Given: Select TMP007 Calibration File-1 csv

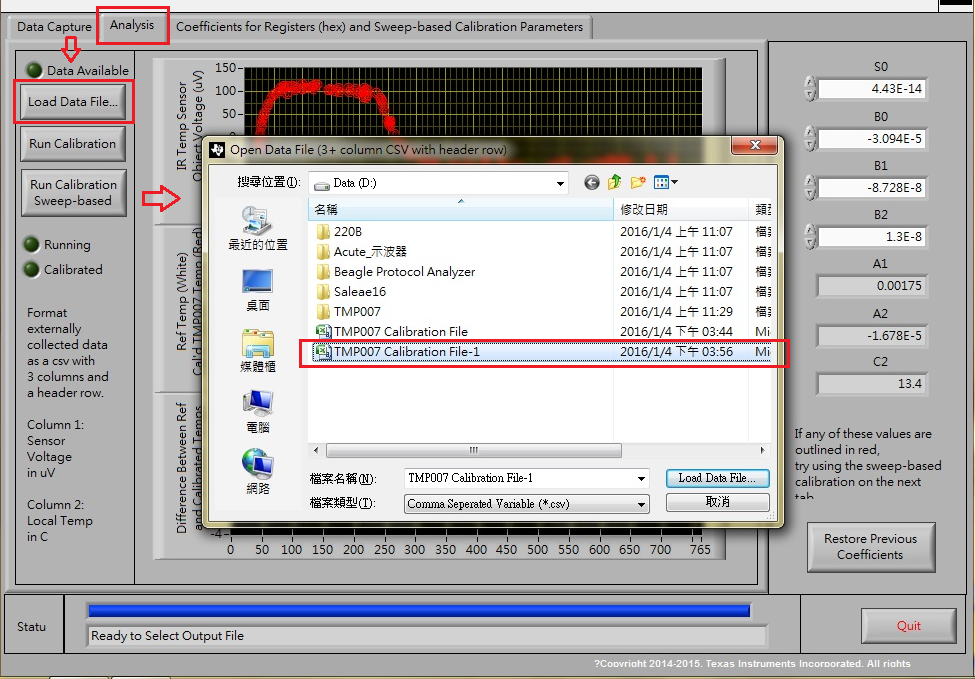Looking at the screenshot, I should pyautogui.click(x=398, y=351).
